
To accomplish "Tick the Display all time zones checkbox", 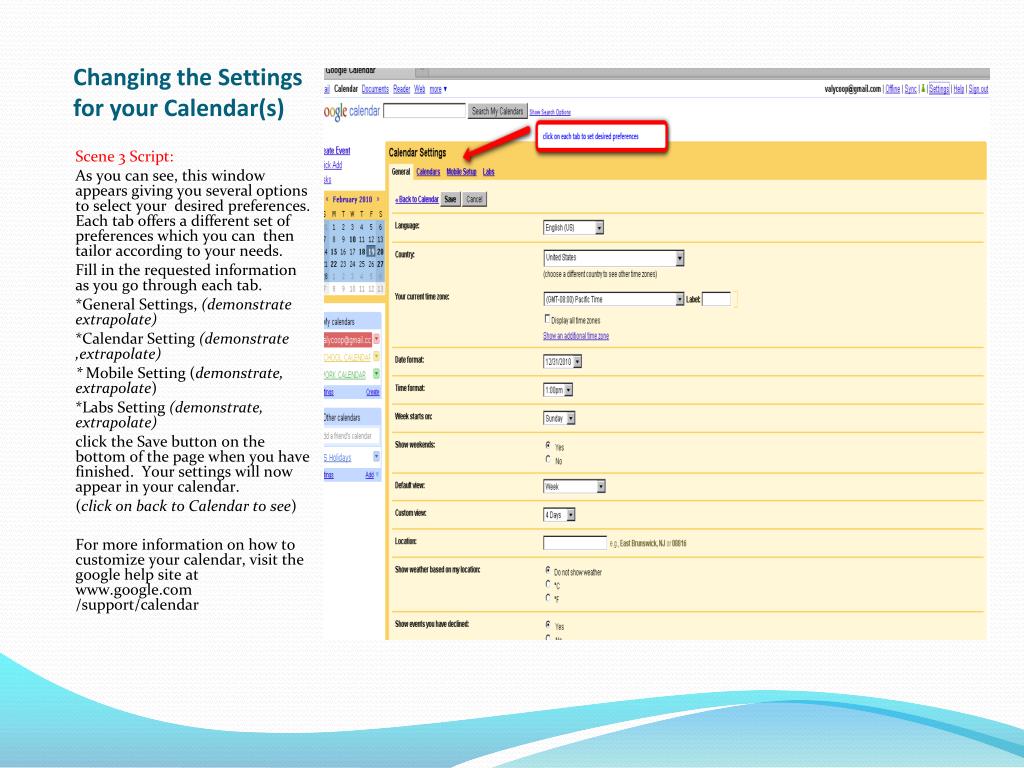I will [x=547, y=319].
